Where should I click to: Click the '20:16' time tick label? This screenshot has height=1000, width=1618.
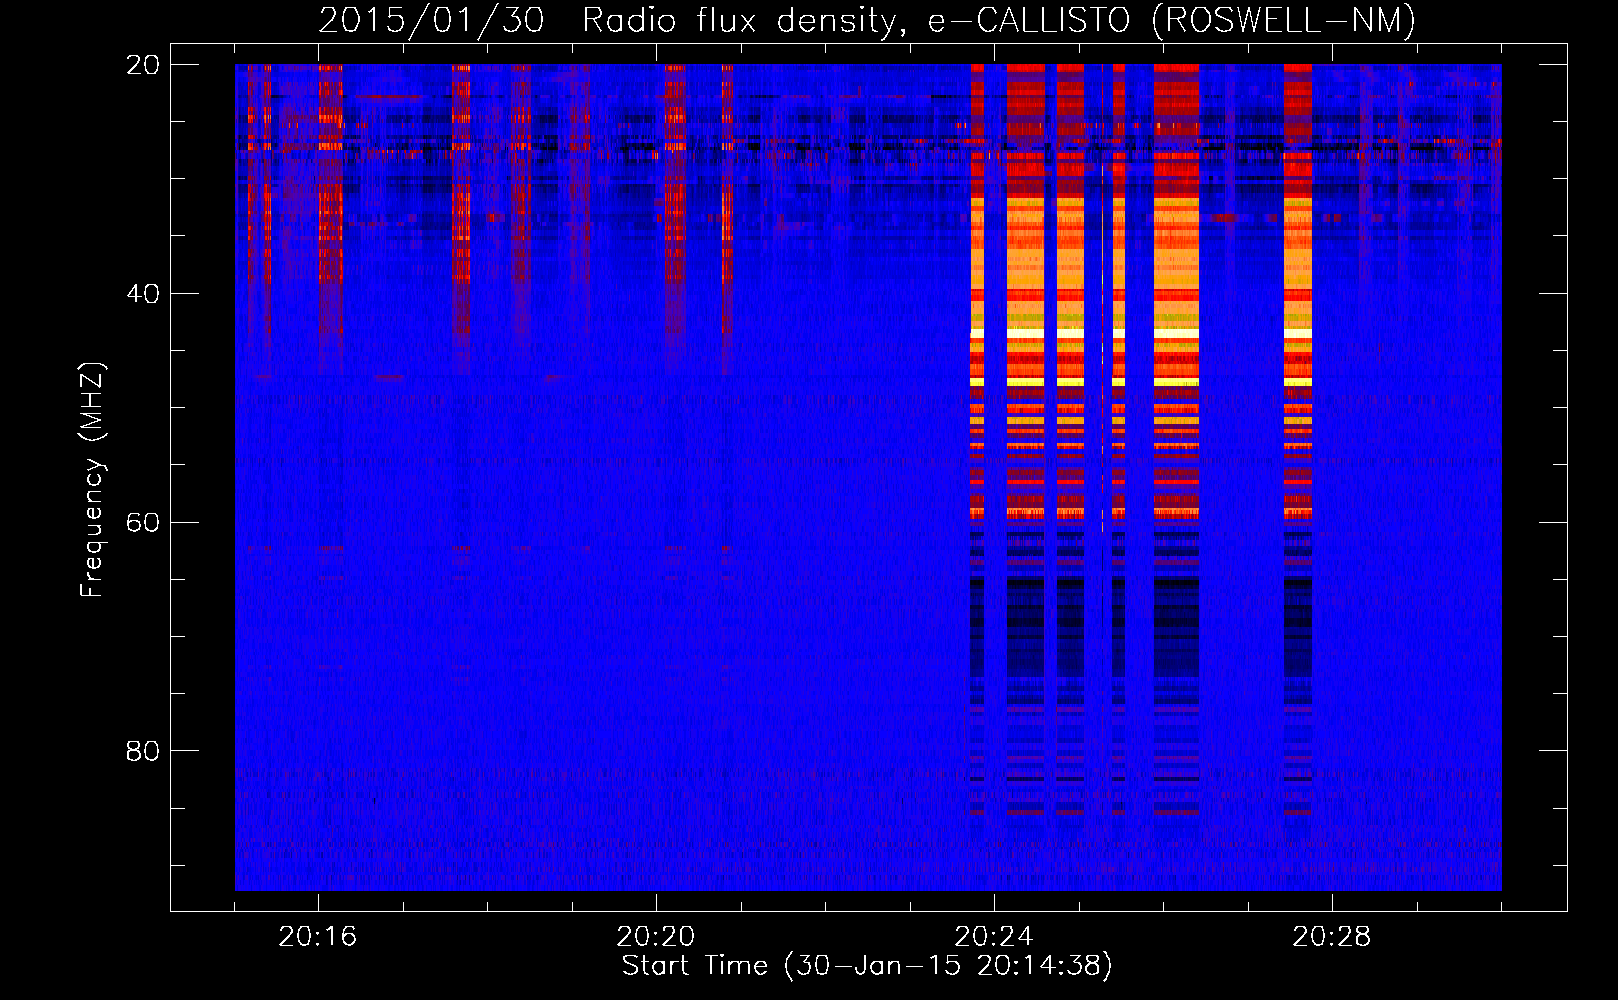[x=318, y=937]
